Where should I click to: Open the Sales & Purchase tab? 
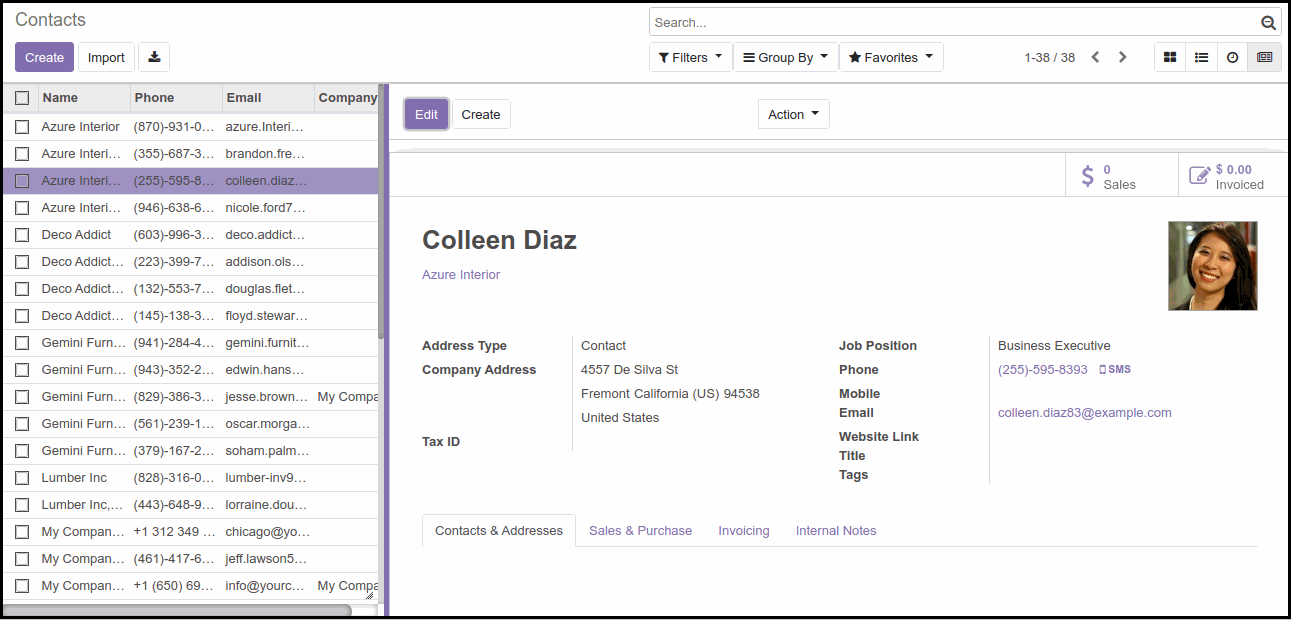point(640,530)
